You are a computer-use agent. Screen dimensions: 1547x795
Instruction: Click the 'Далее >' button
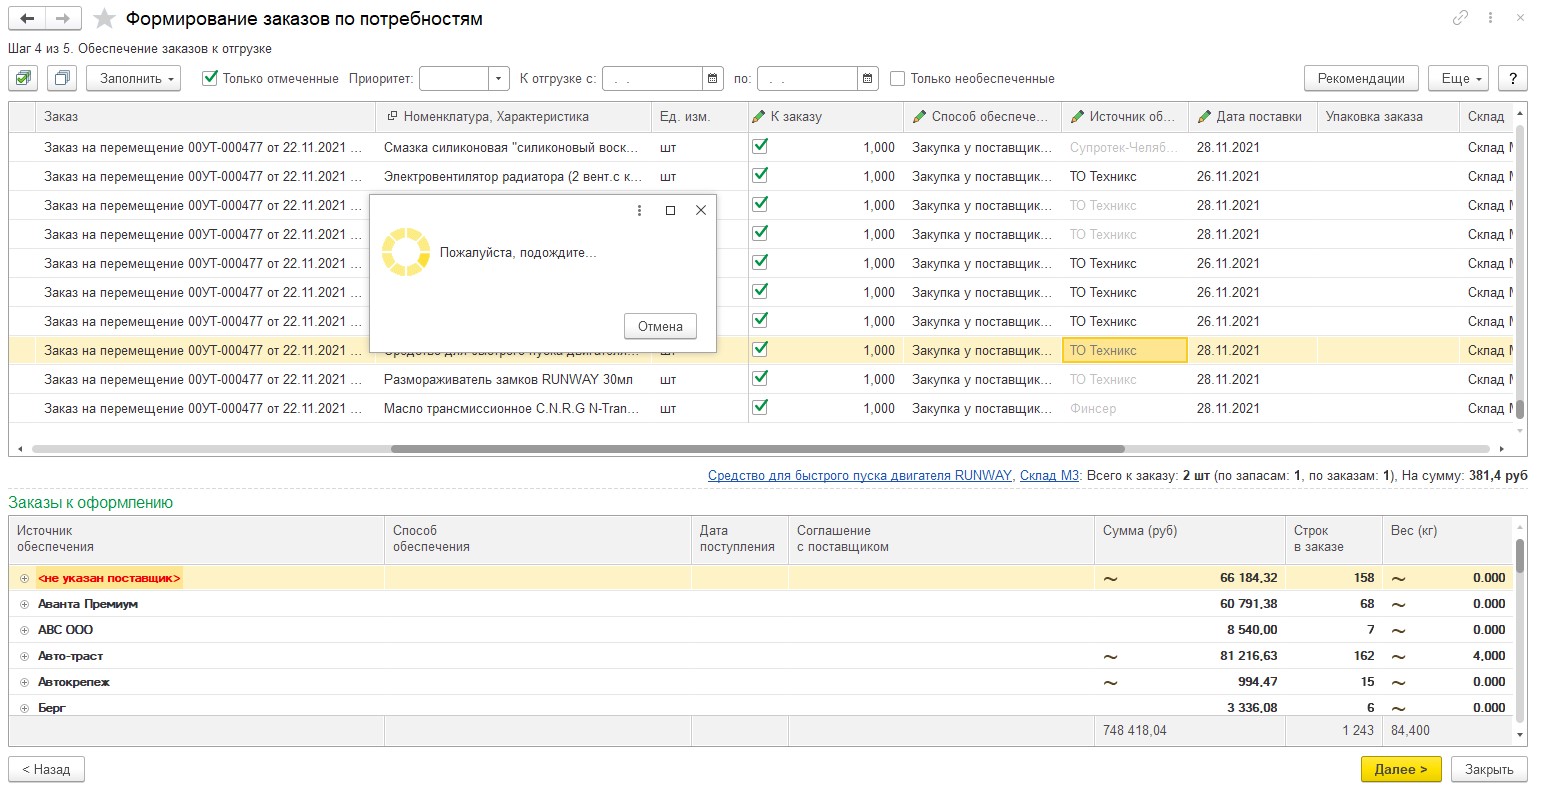1400,769
